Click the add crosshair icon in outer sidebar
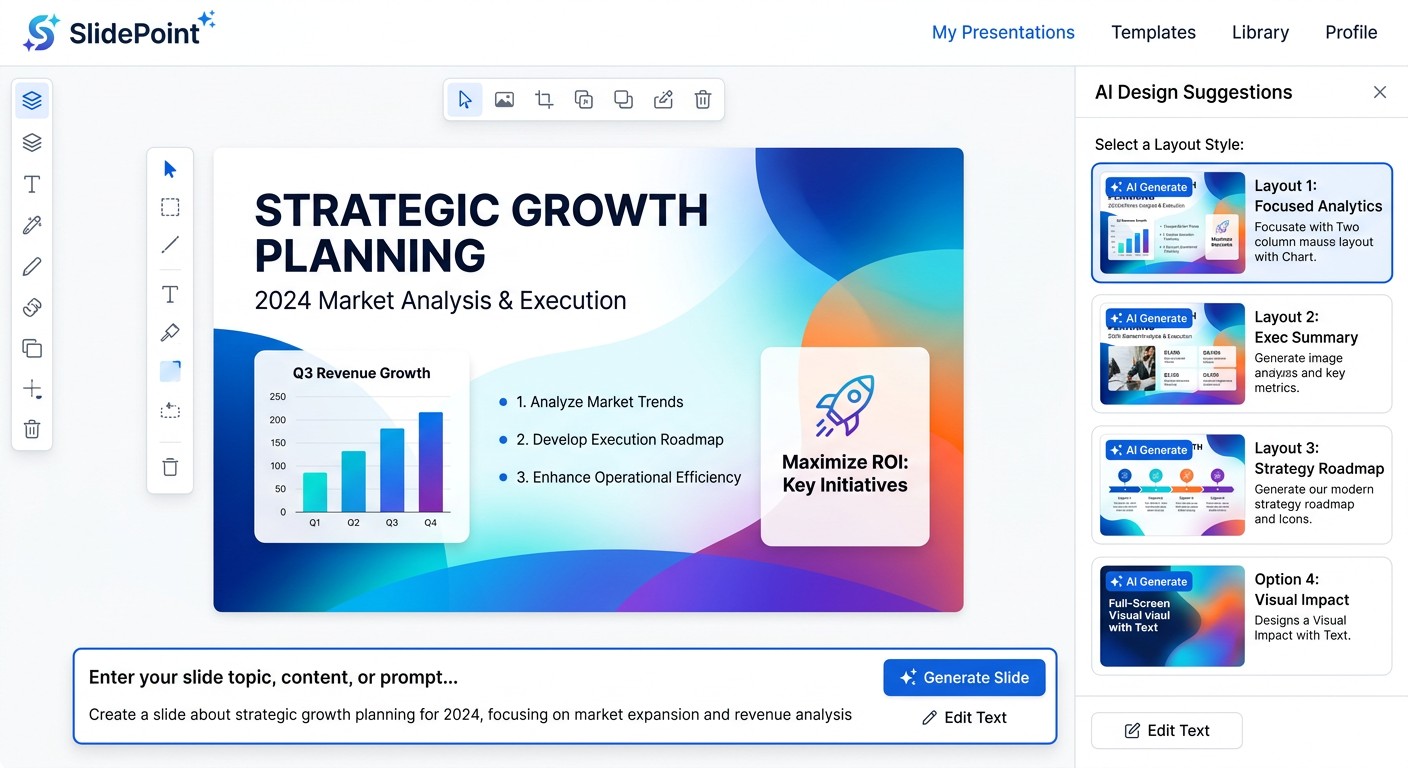 tap(32, 389)
